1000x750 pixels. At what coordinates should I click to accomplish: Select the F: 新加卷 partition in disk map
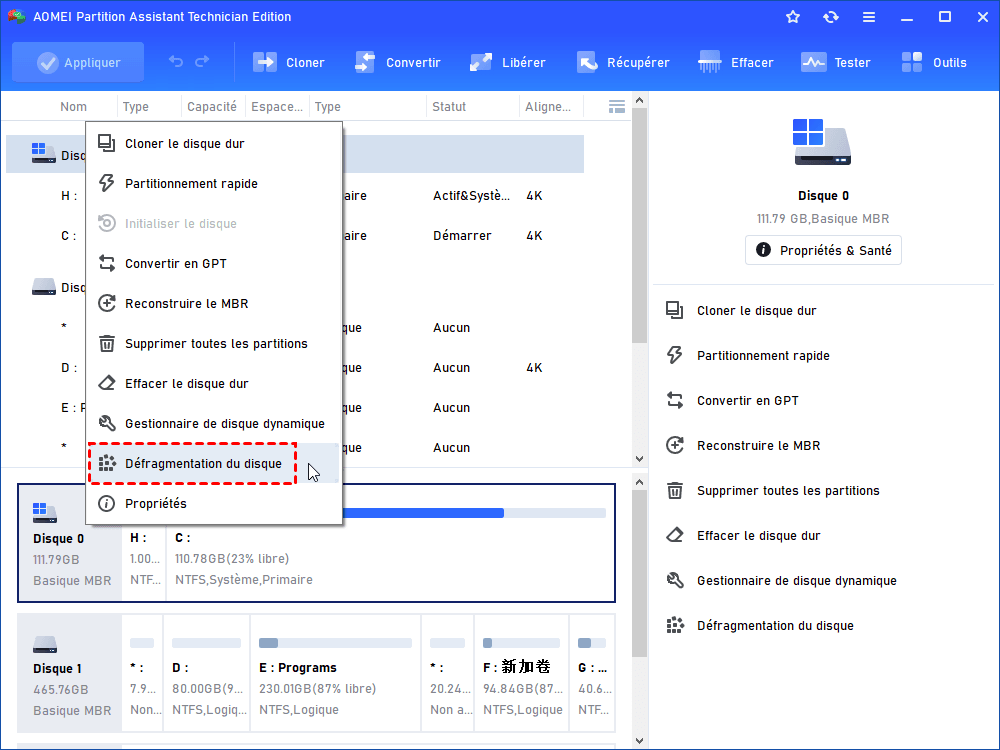click(x=521, y=673)
